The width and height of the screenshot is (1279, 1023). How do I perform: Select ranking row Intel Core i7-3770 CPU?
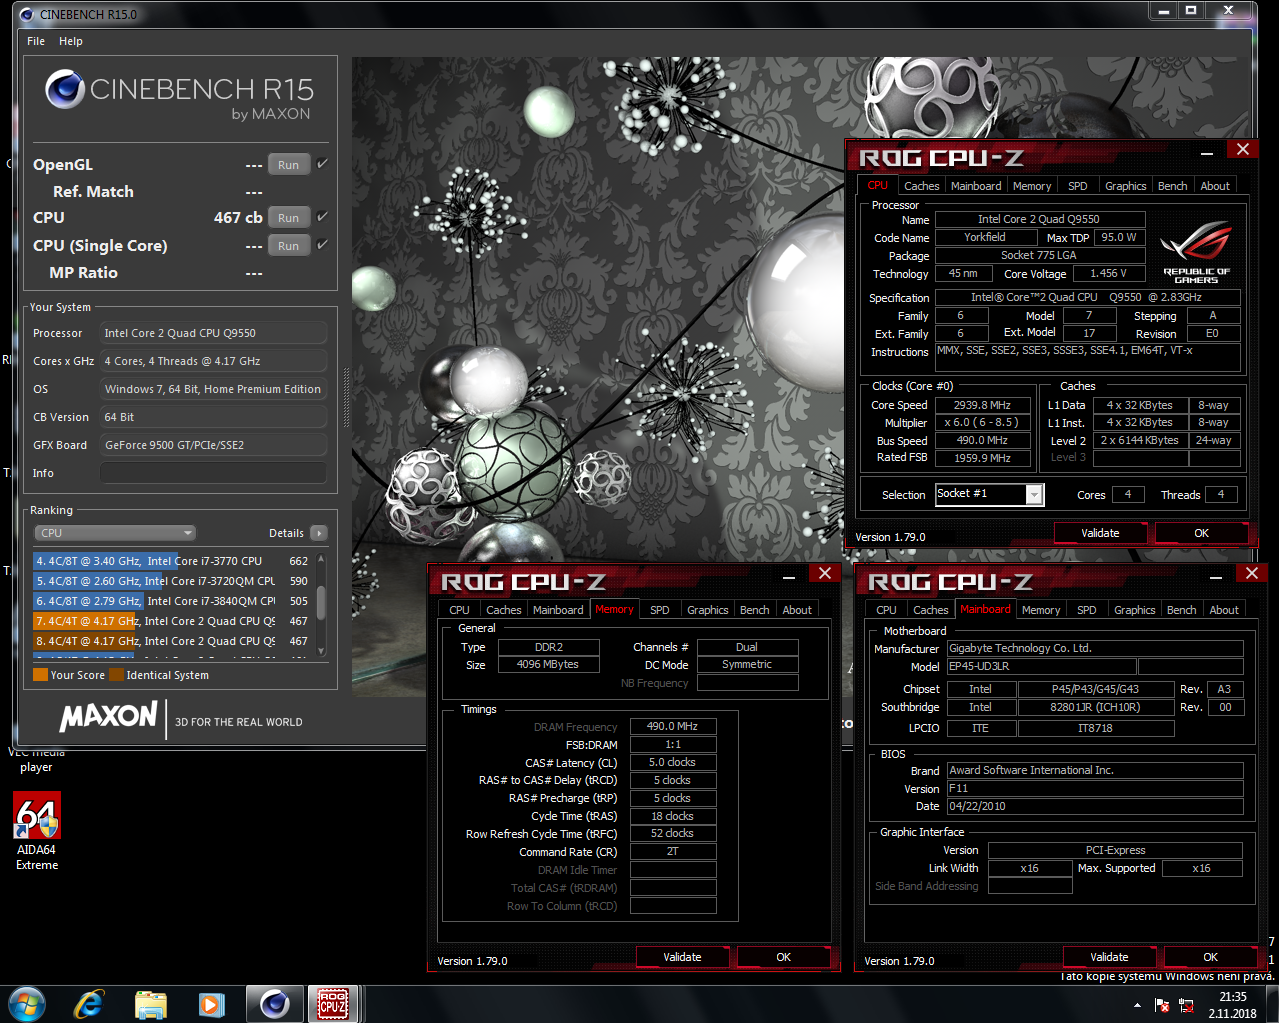pos(173,561)
